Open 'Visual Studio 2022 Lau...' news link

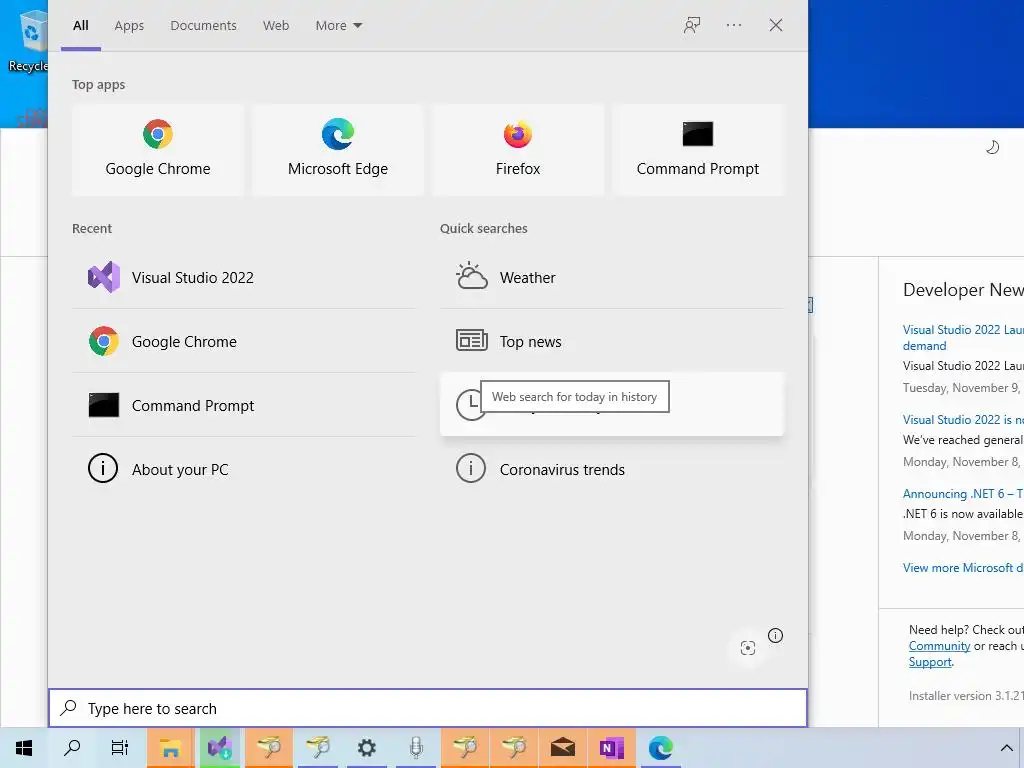point(963,338)
